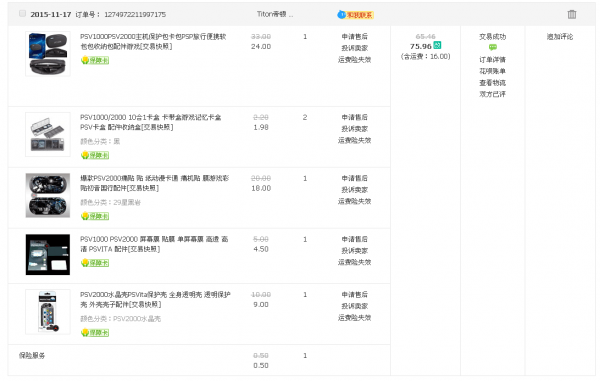The height and width of the screenshot is (381, 600).
Task: Click 申请售后 for the screen film item
Action: (x=354, y=239)
